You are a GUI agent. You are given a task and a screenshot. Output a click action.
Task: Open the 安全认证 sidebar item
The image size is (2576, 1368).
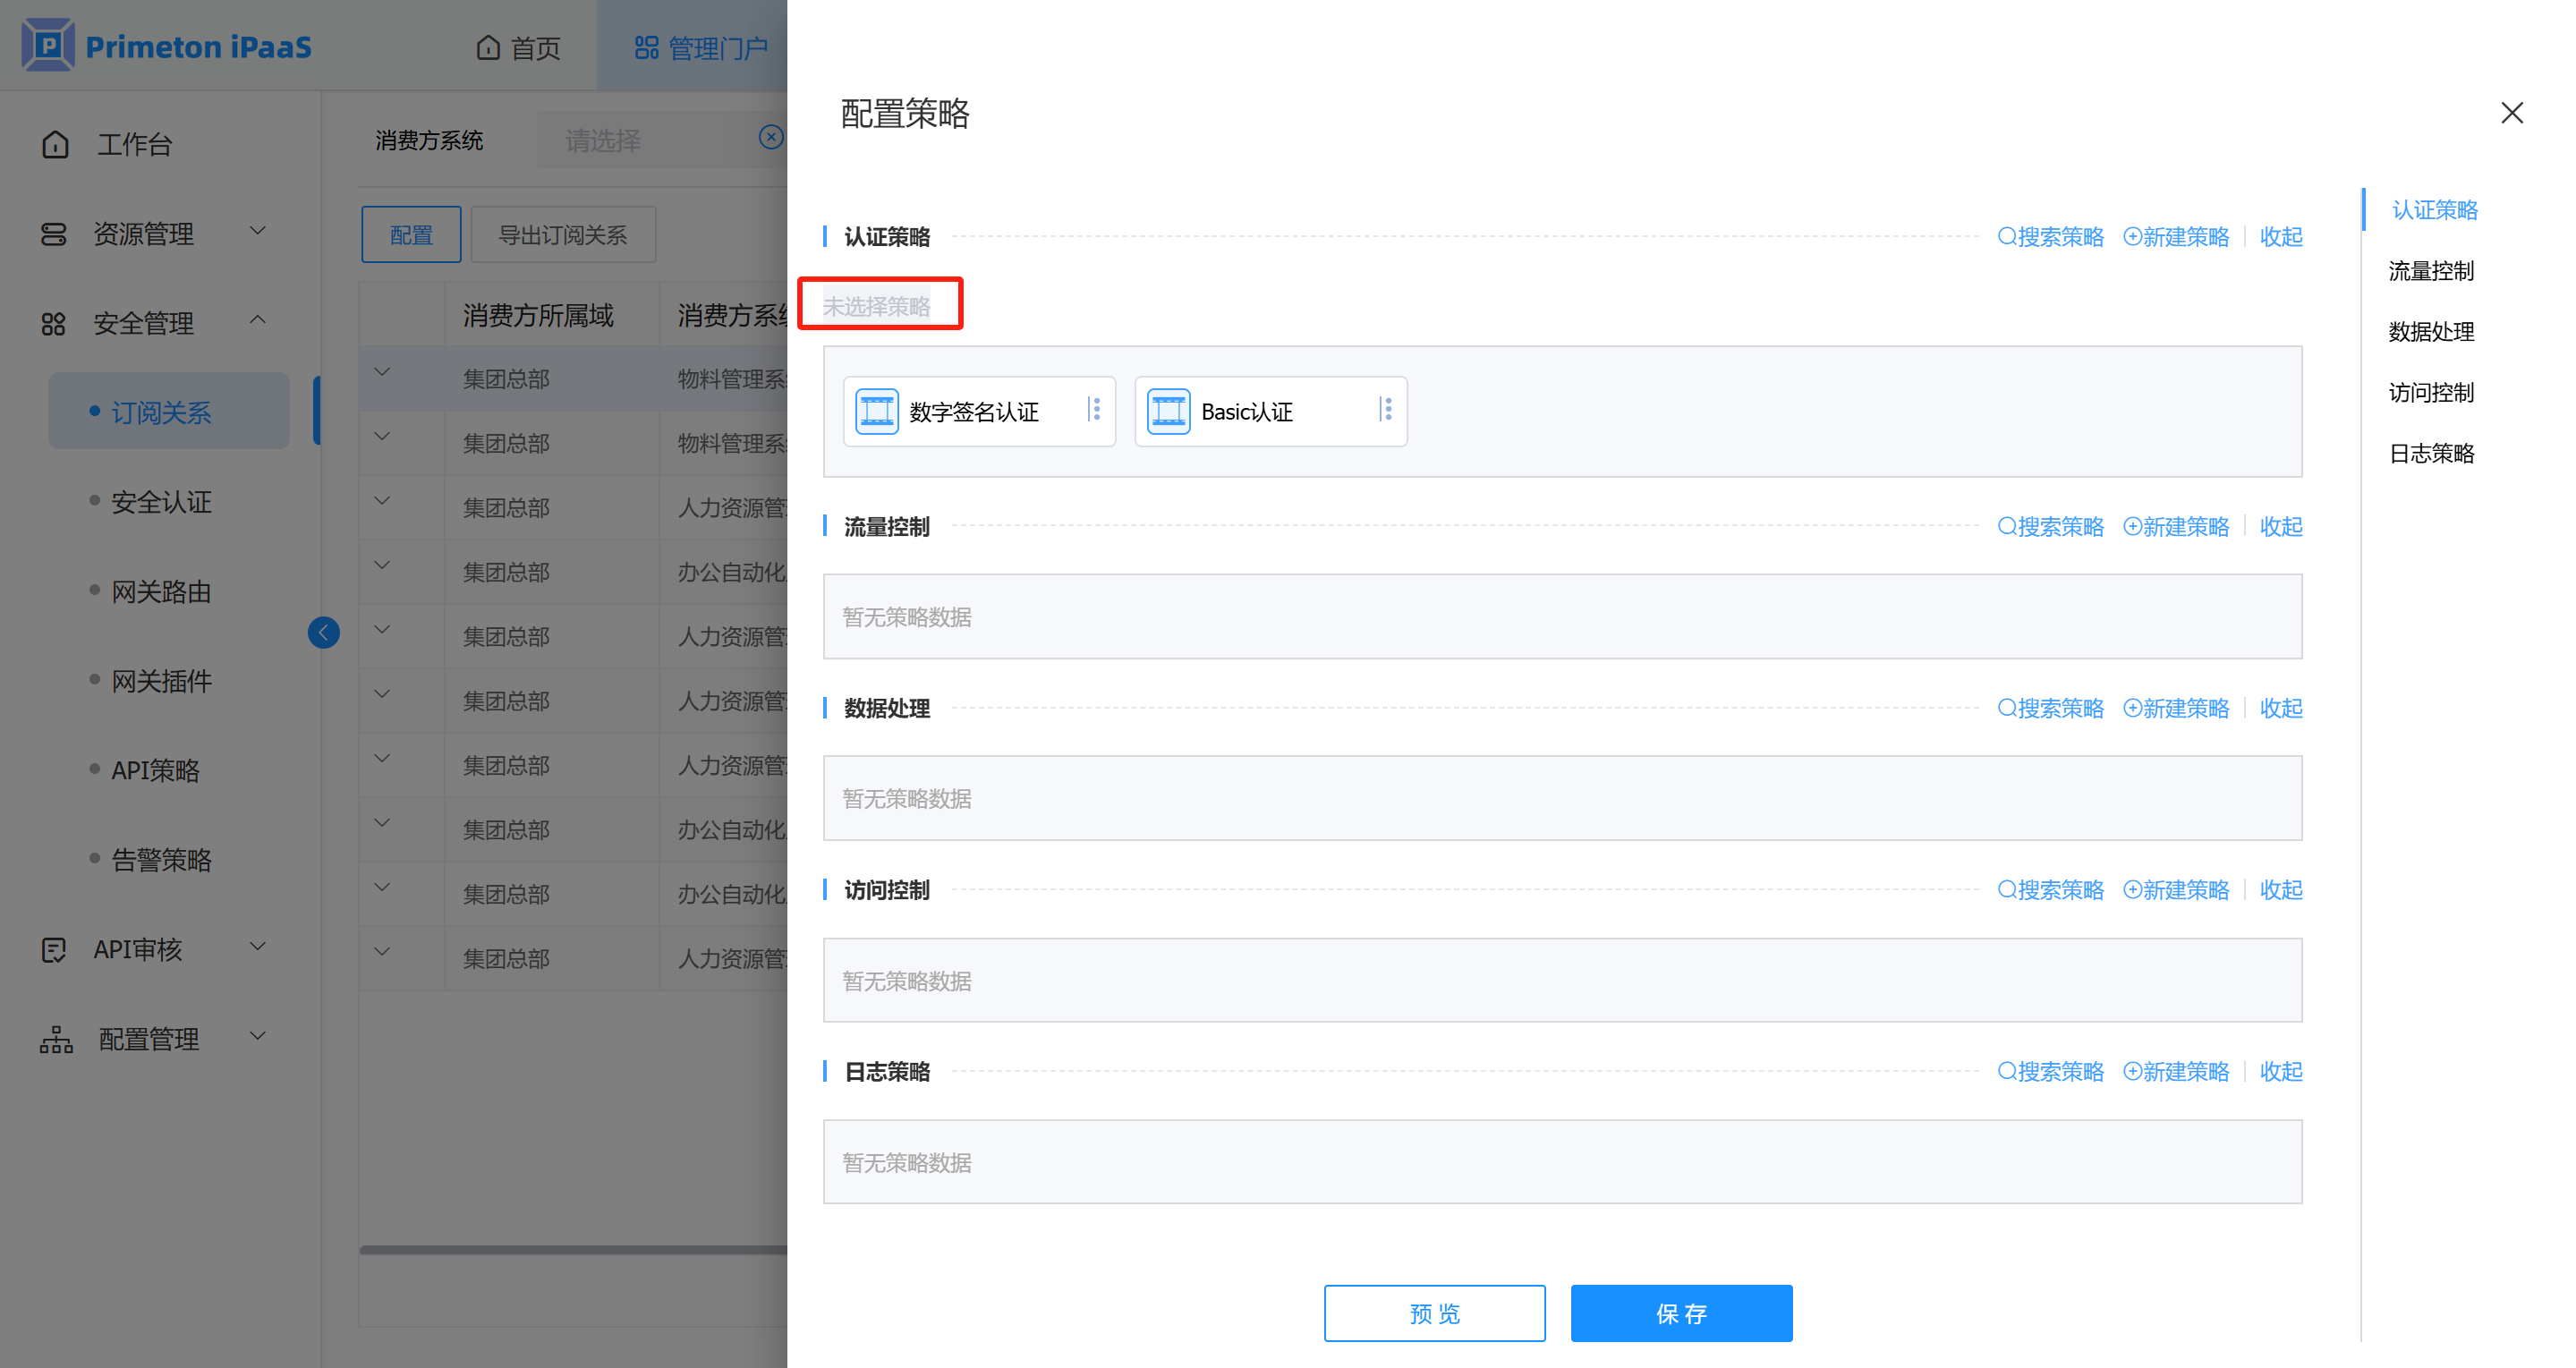[x=161, y=502]
